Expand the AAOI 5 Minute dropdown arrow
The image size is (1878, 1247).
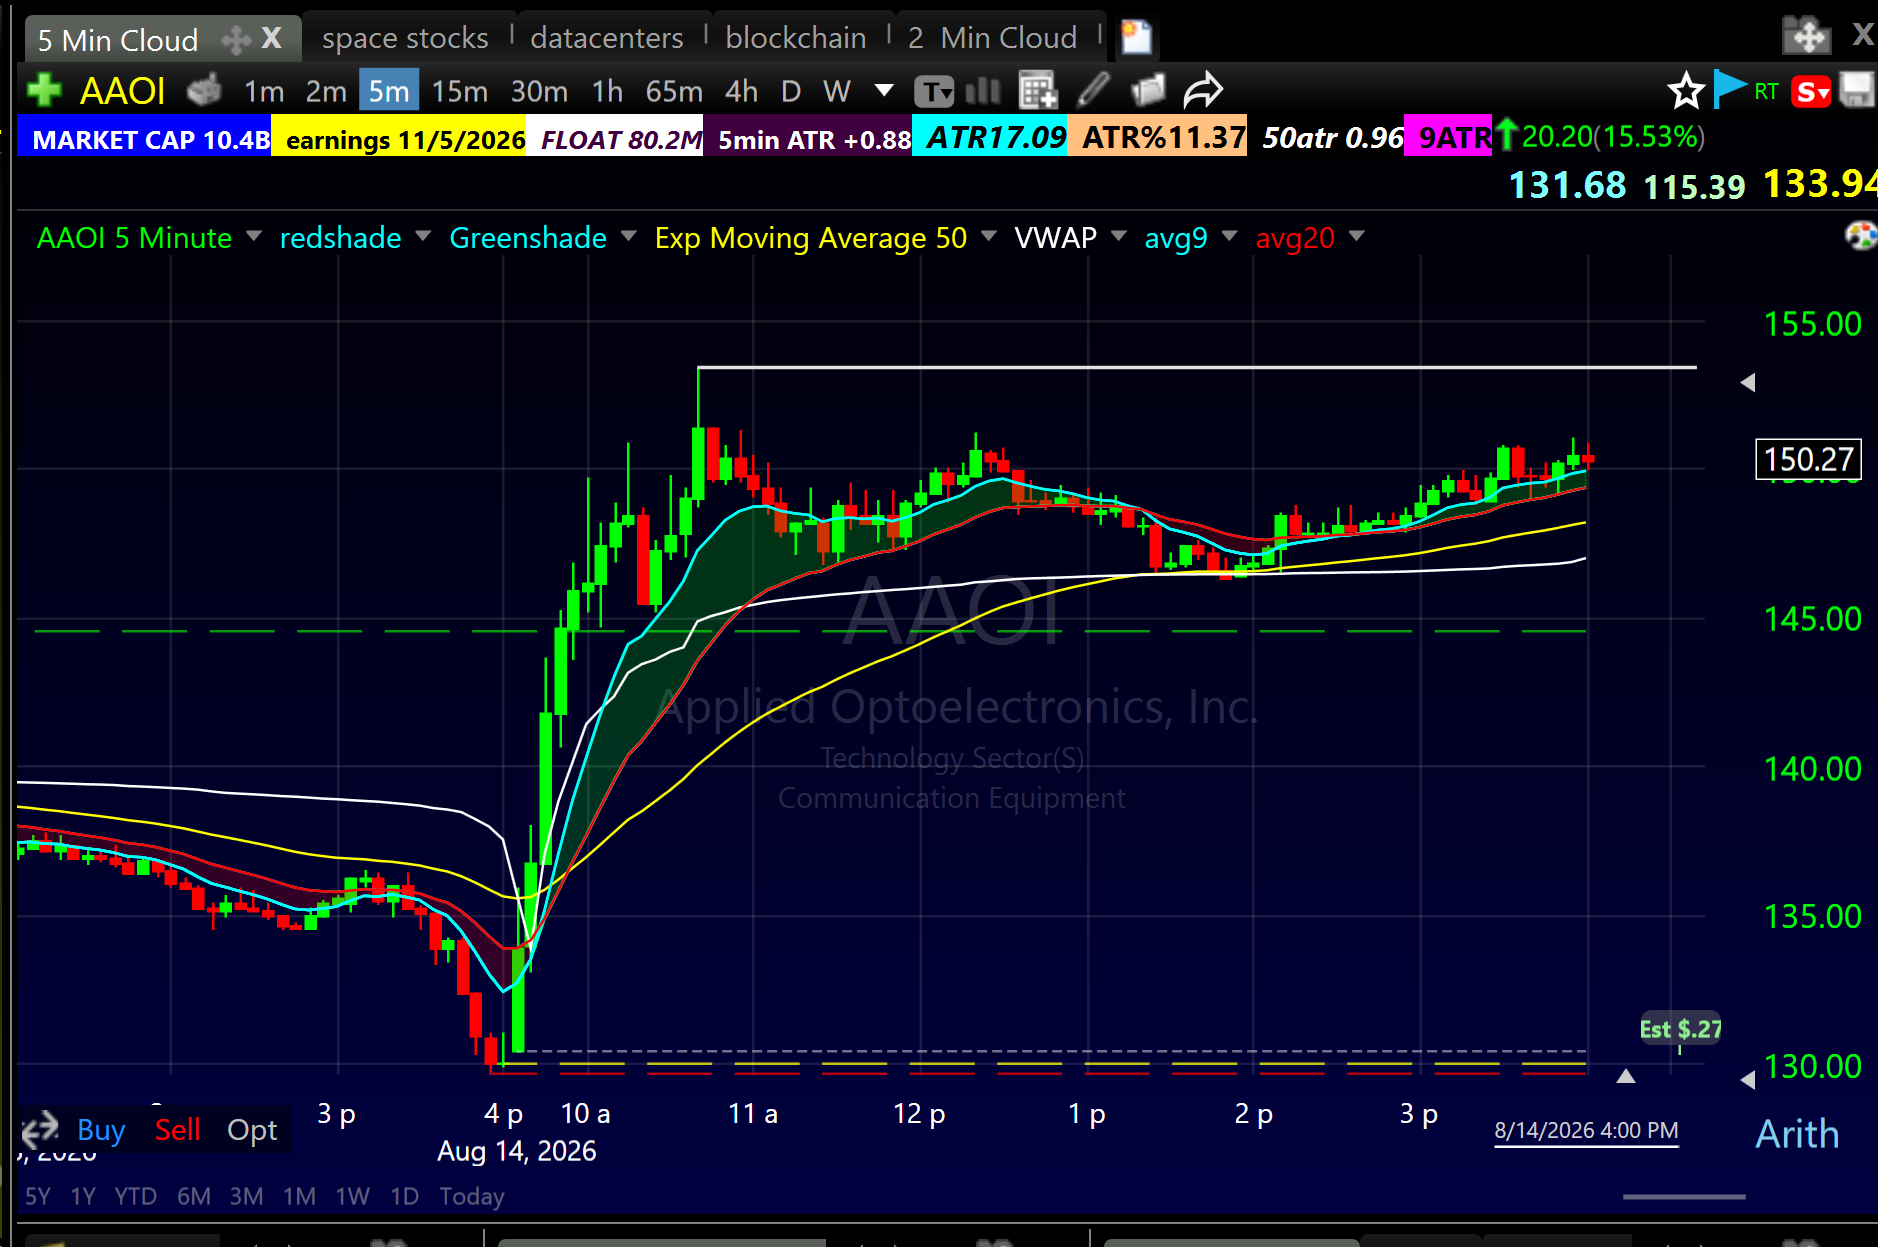pos(254,236)
